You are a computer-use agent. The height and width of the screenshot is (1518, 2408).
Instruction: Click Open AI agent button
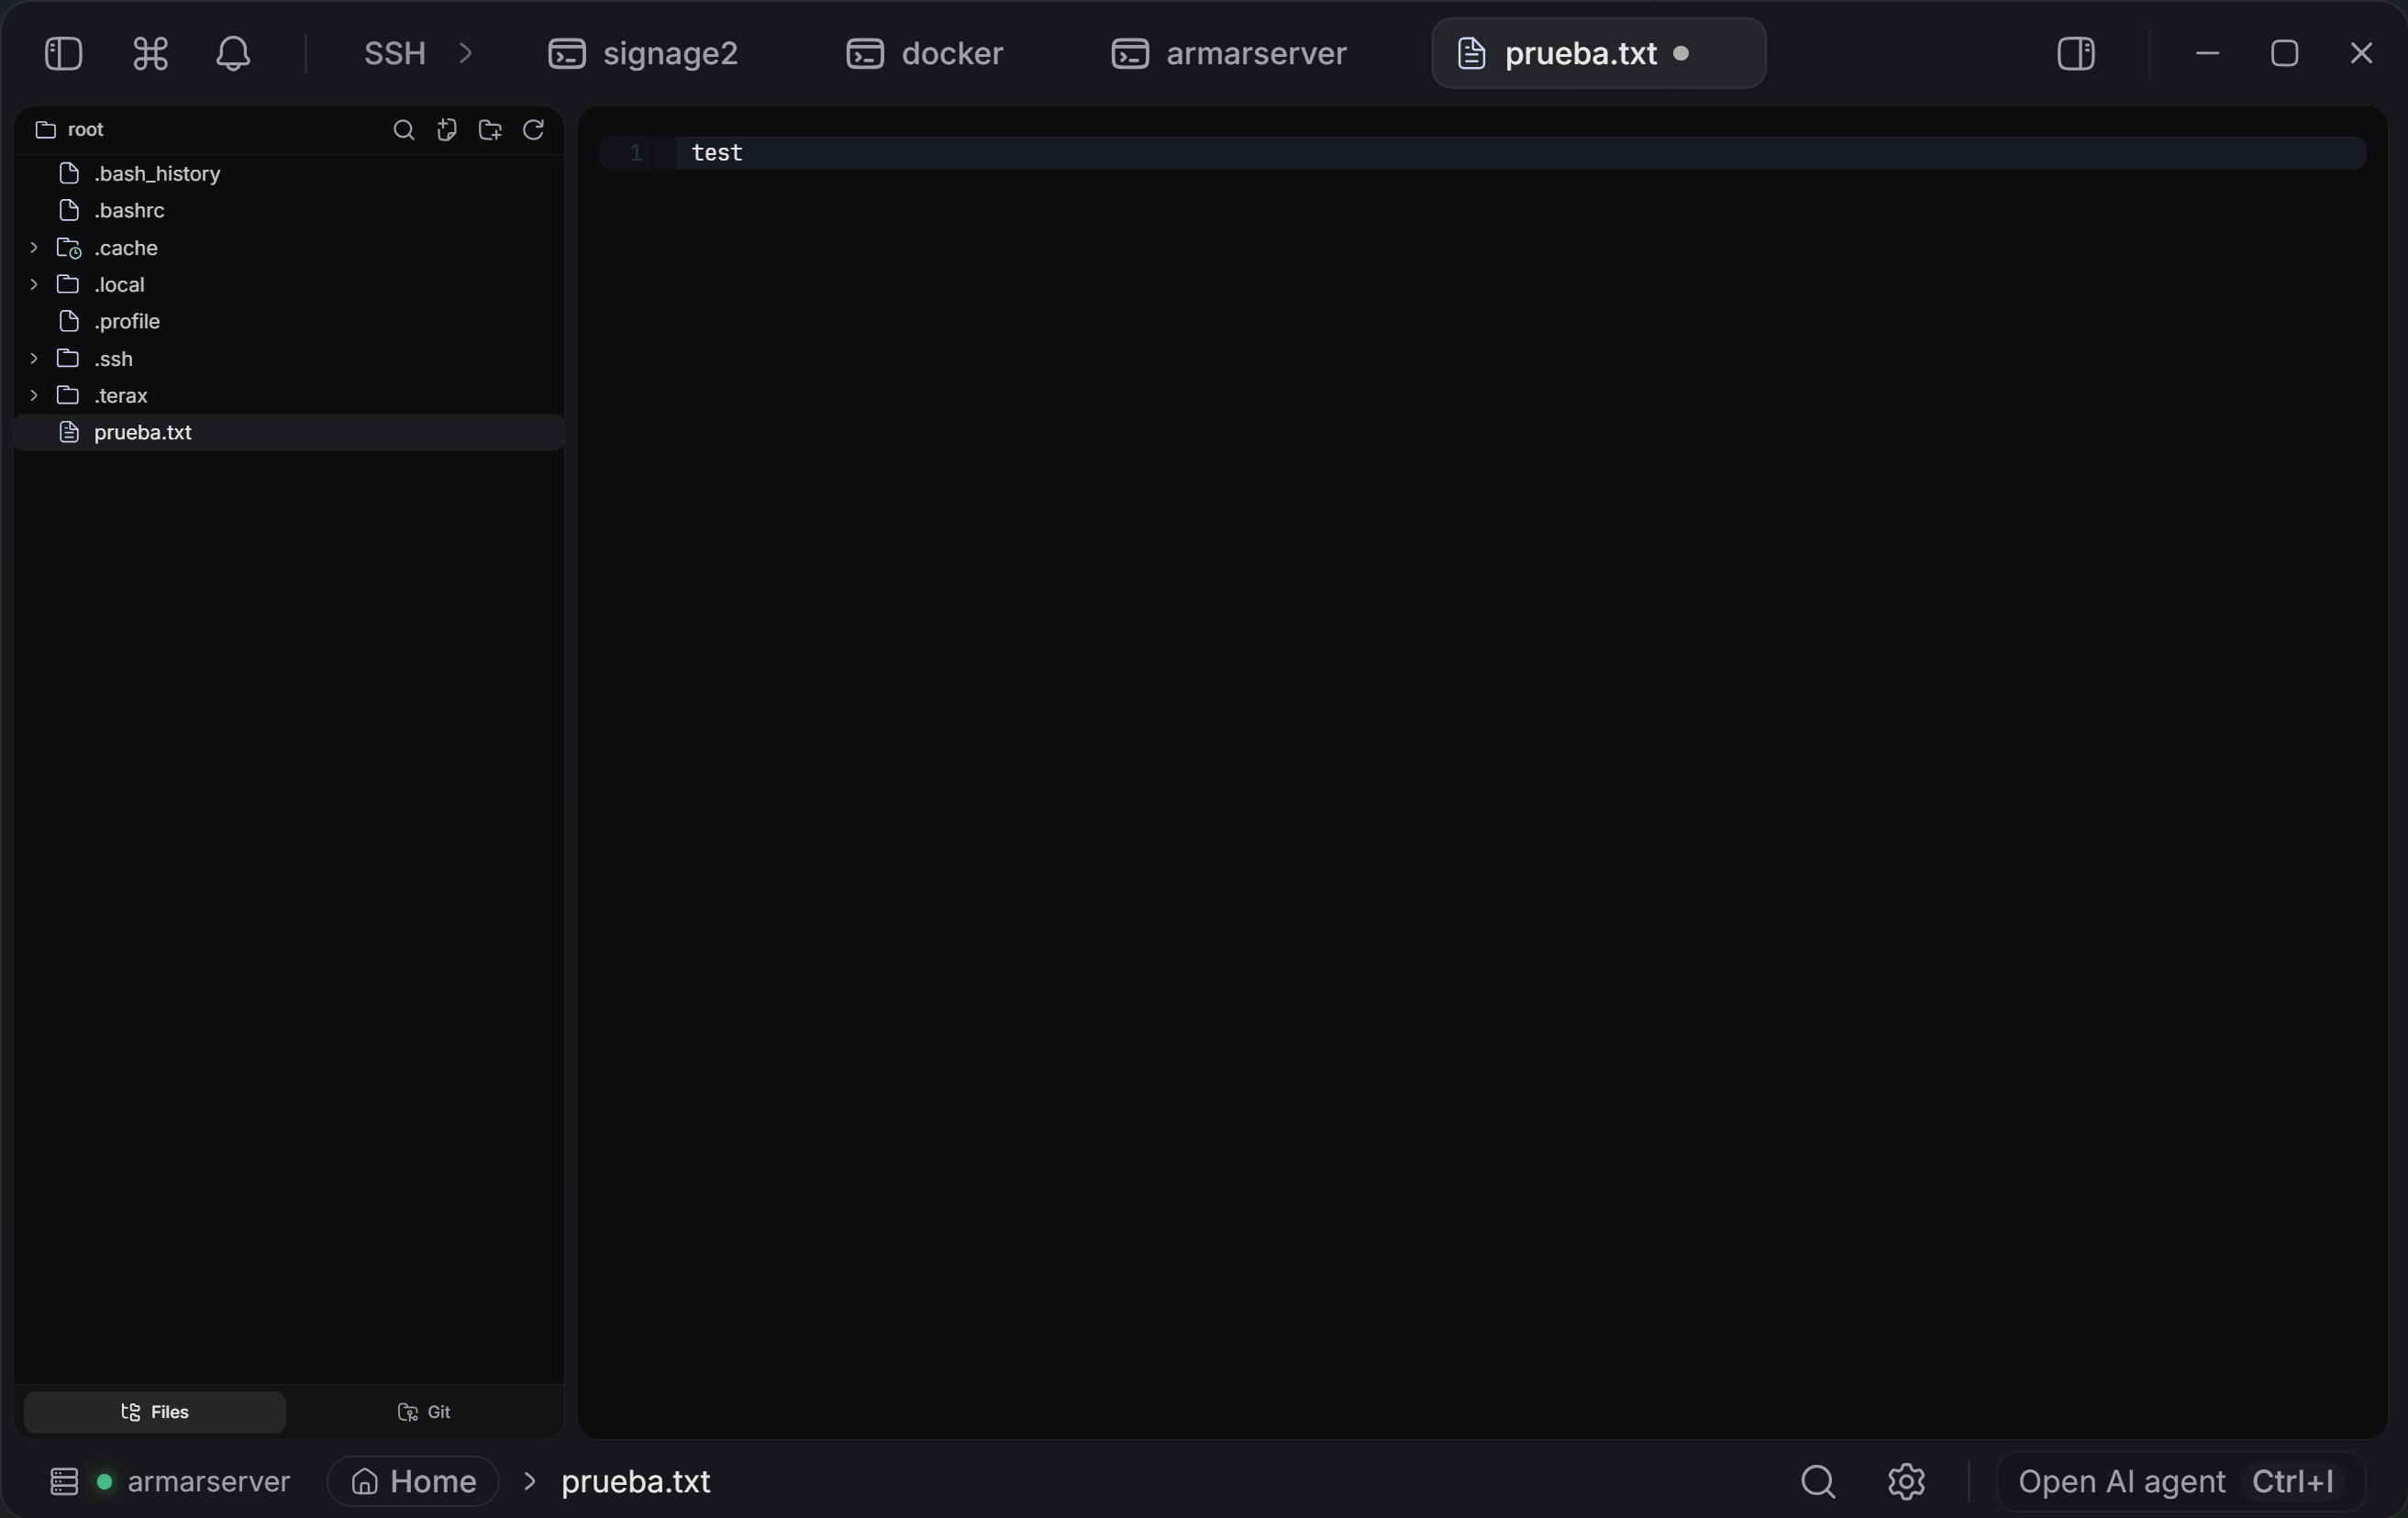pyautogui.click(x=2180, y=1481)
